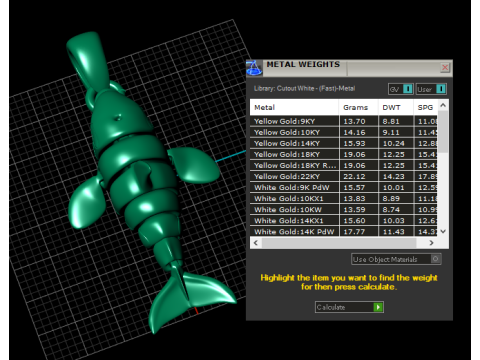Select the Yellow Gold:18KY R... row

pos(344,165)
